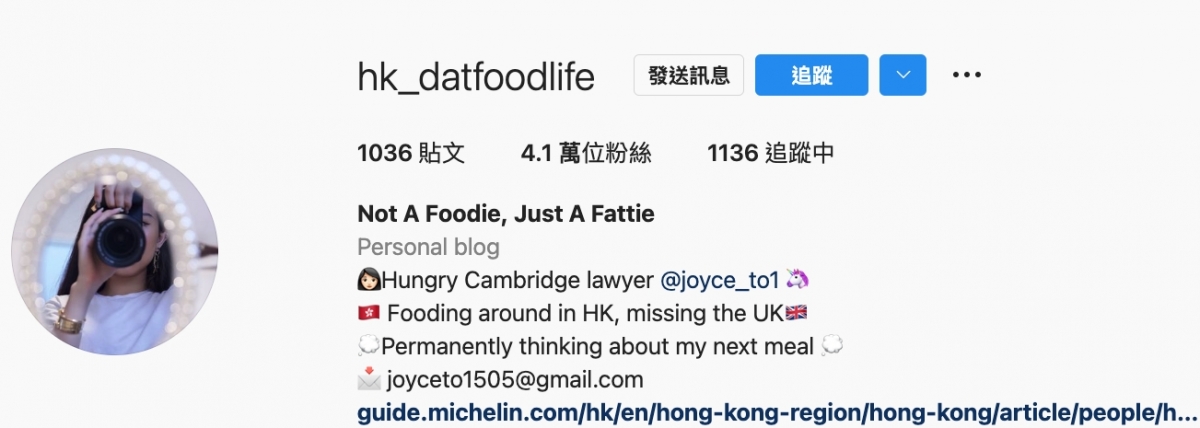View the 1136 追蹤中 following list

pyautogui.click(x=771, y=153)
